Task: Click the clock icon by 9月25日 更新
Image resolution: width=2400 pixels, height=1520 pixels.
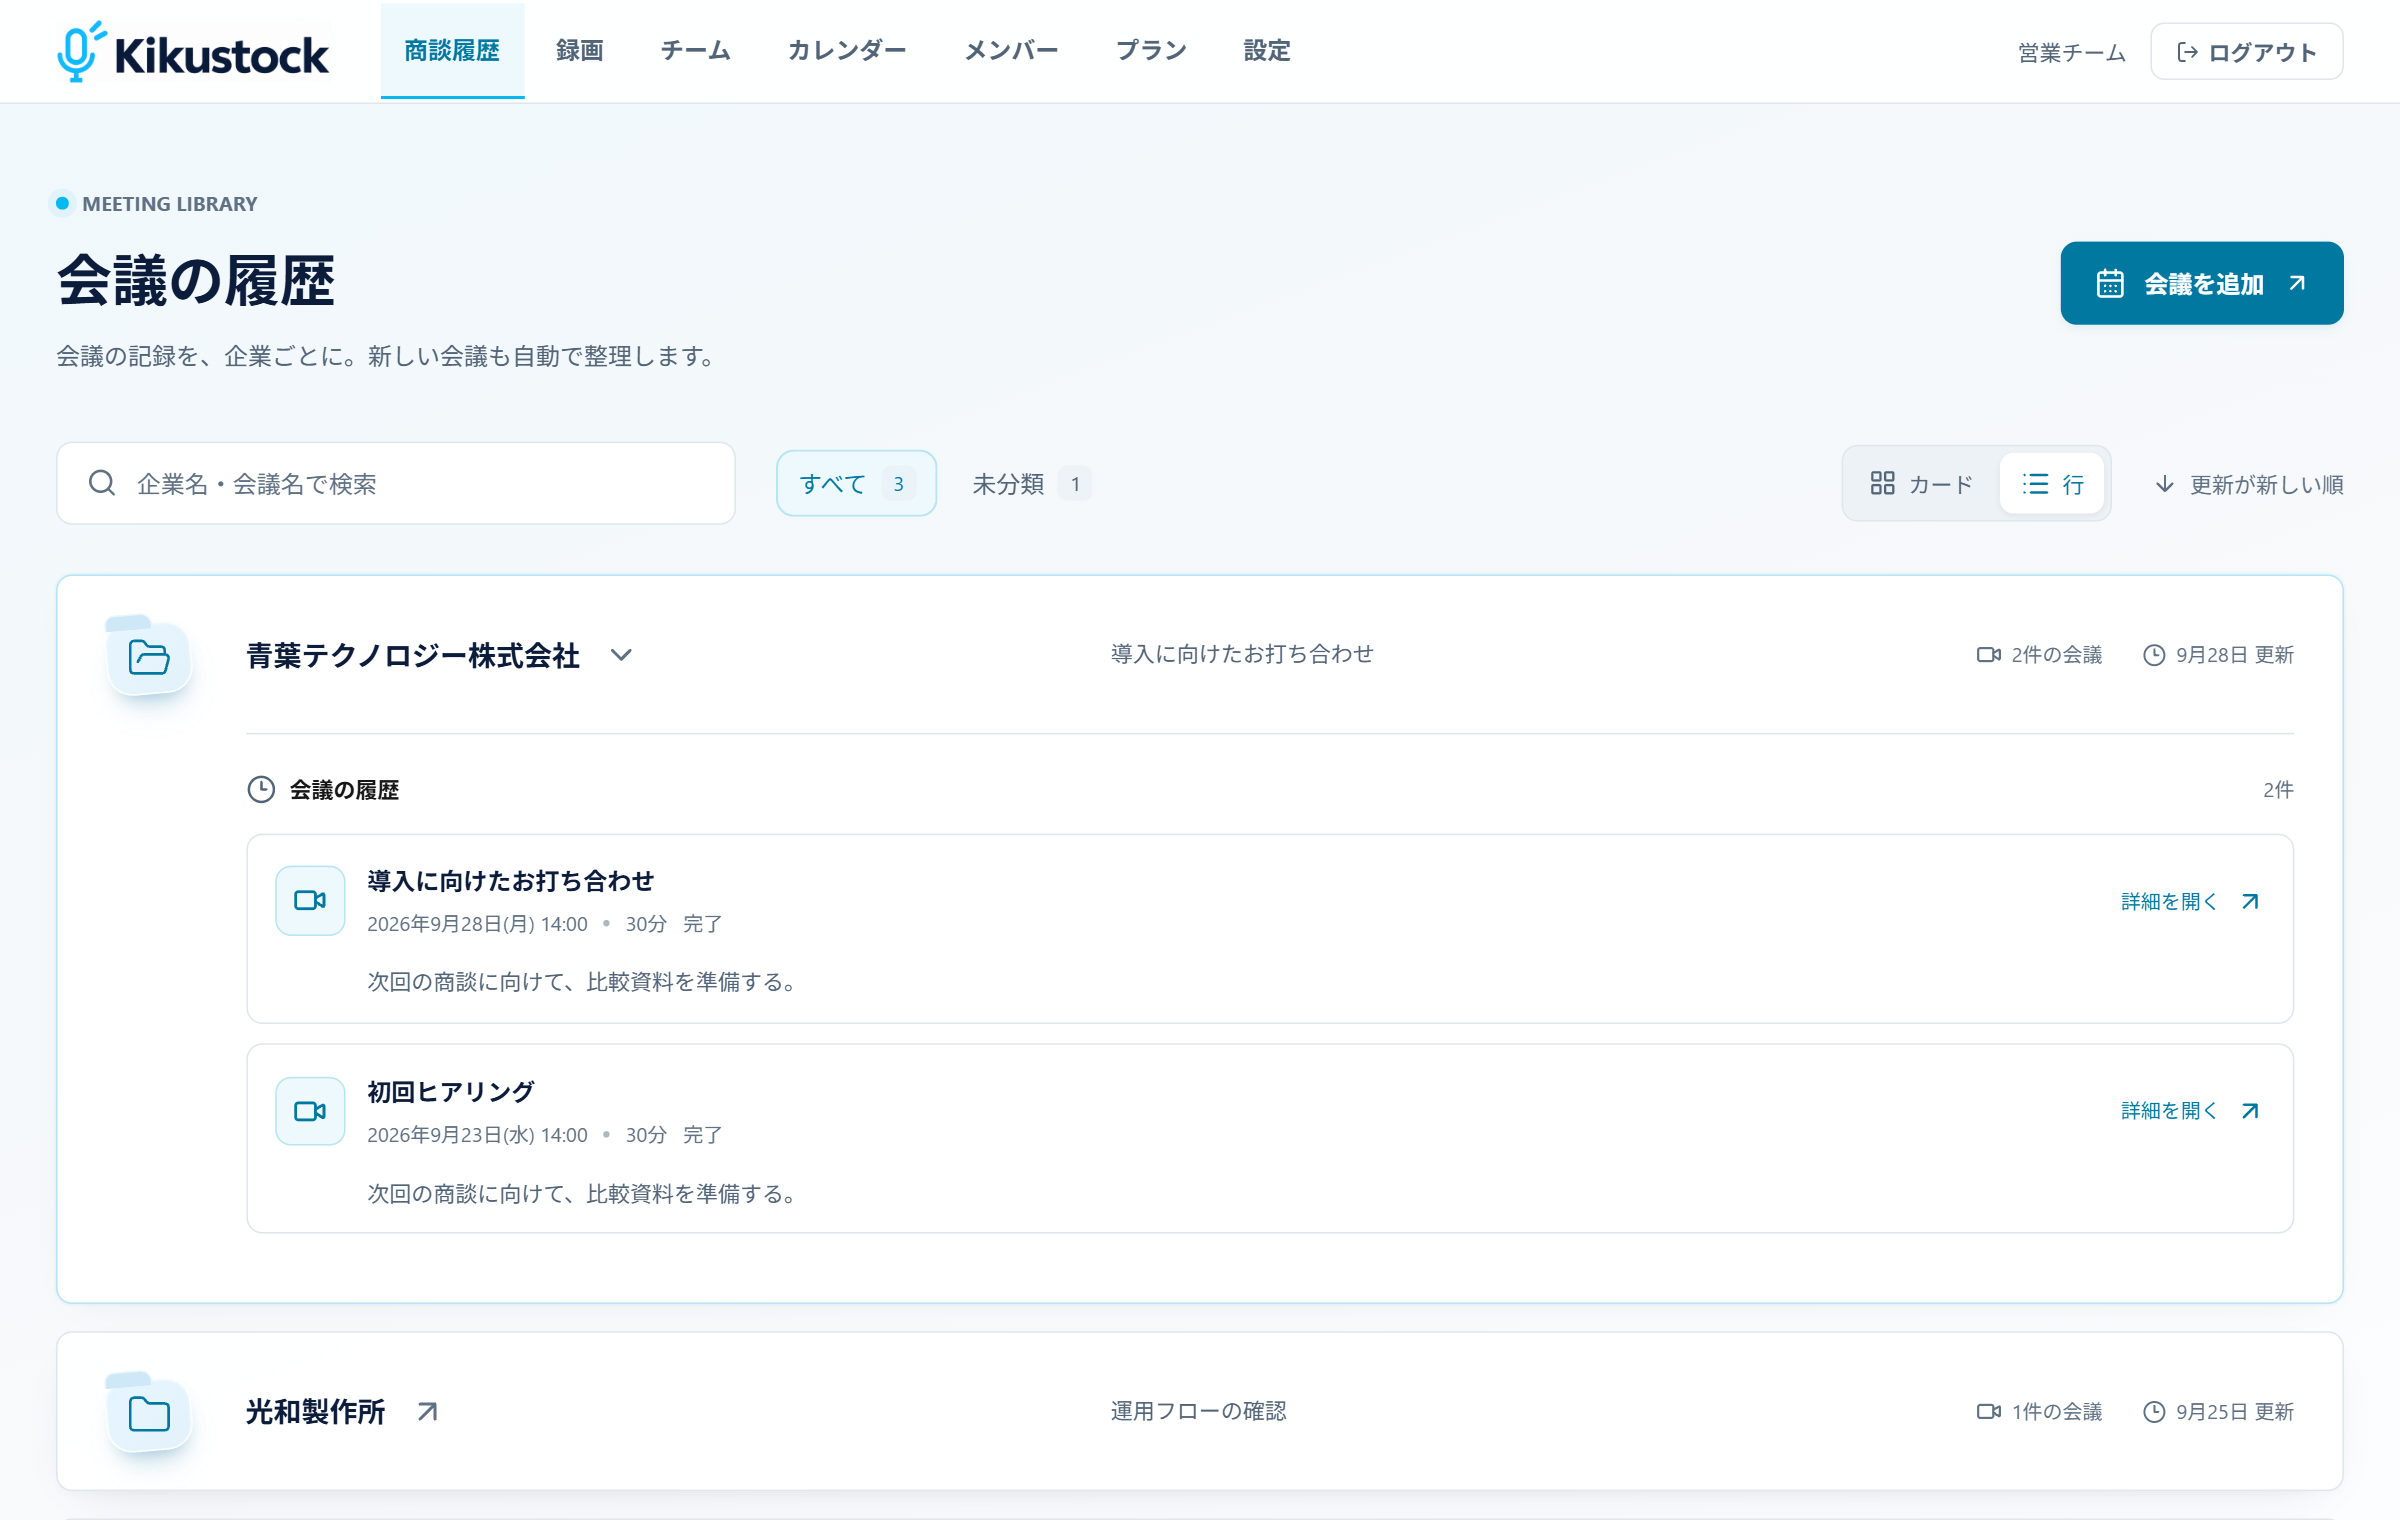Action: click(2154, 1411)
